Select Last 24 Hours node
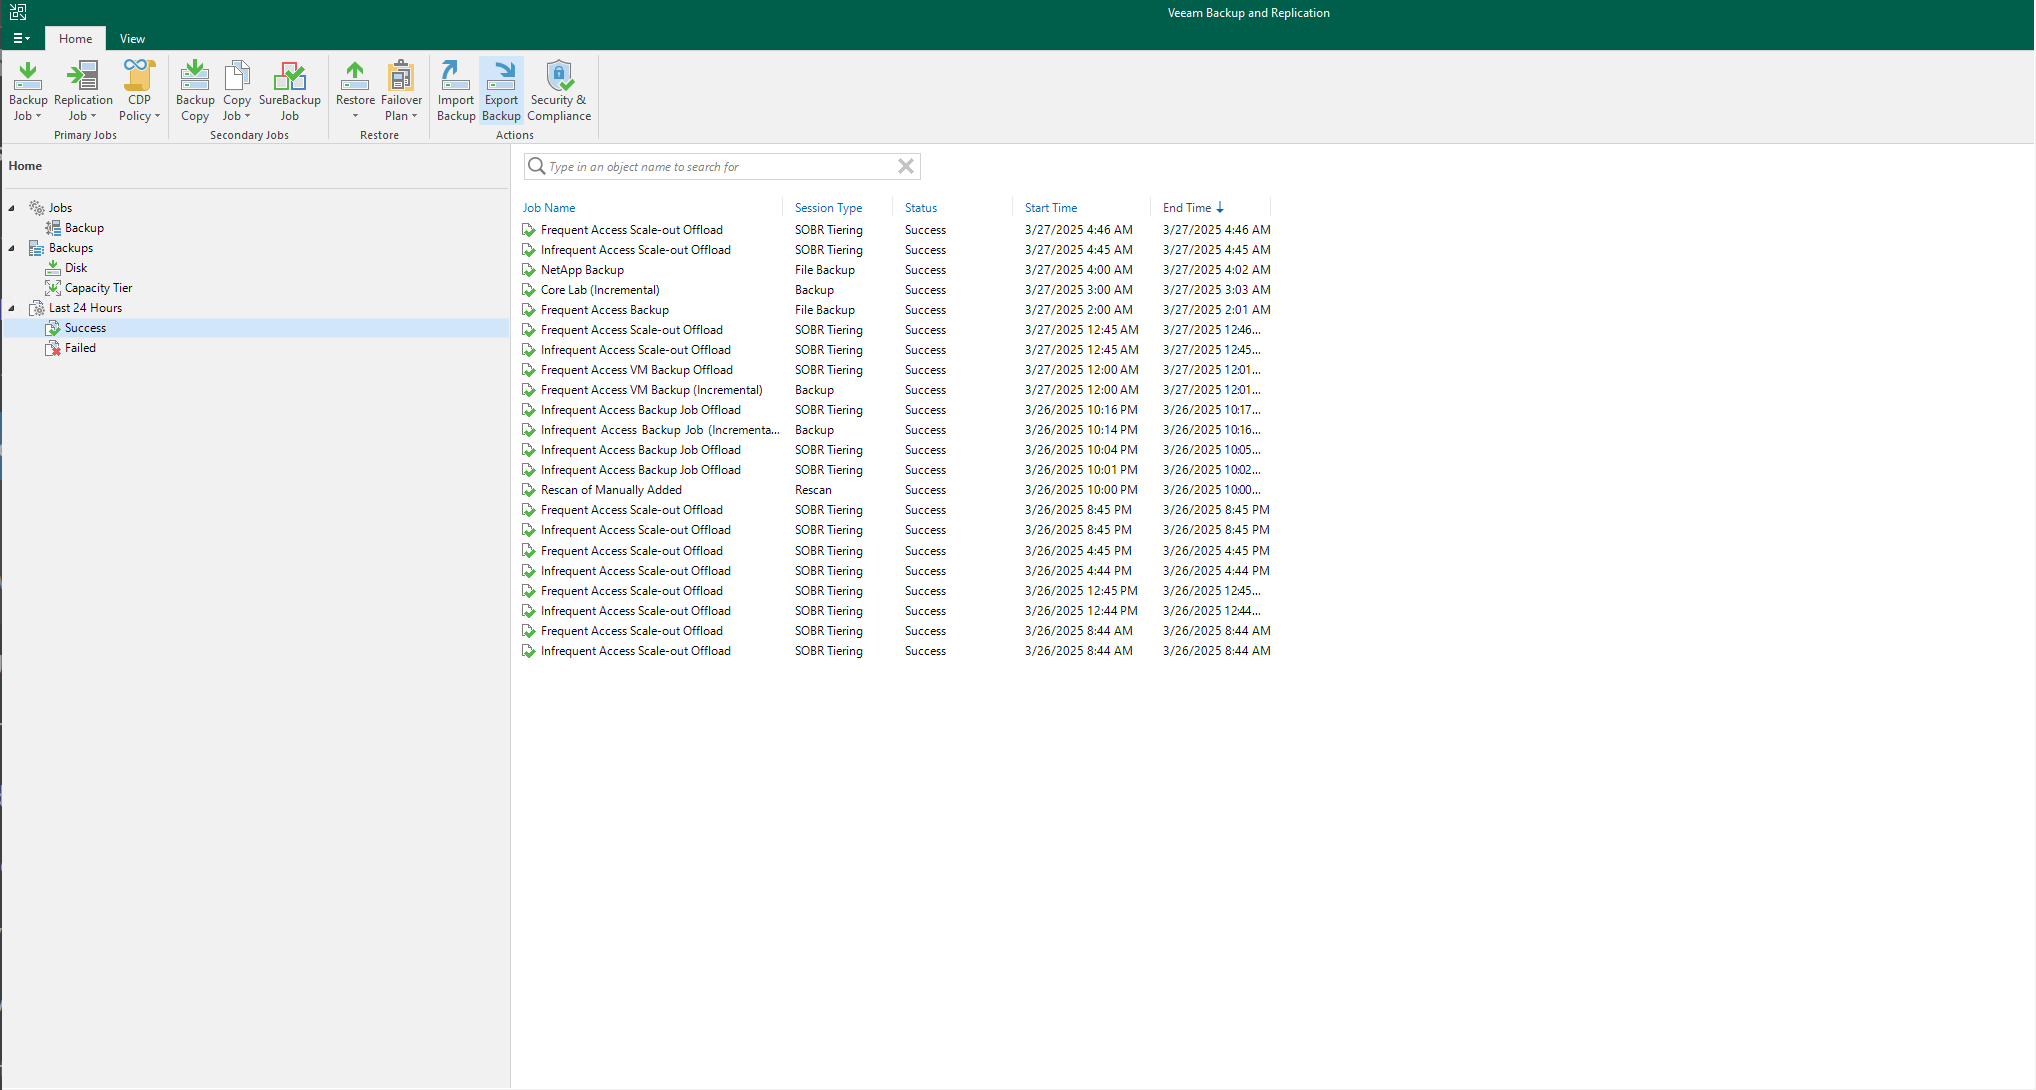The height and width of the screenshot is (1090, 2036). (85, 308)
